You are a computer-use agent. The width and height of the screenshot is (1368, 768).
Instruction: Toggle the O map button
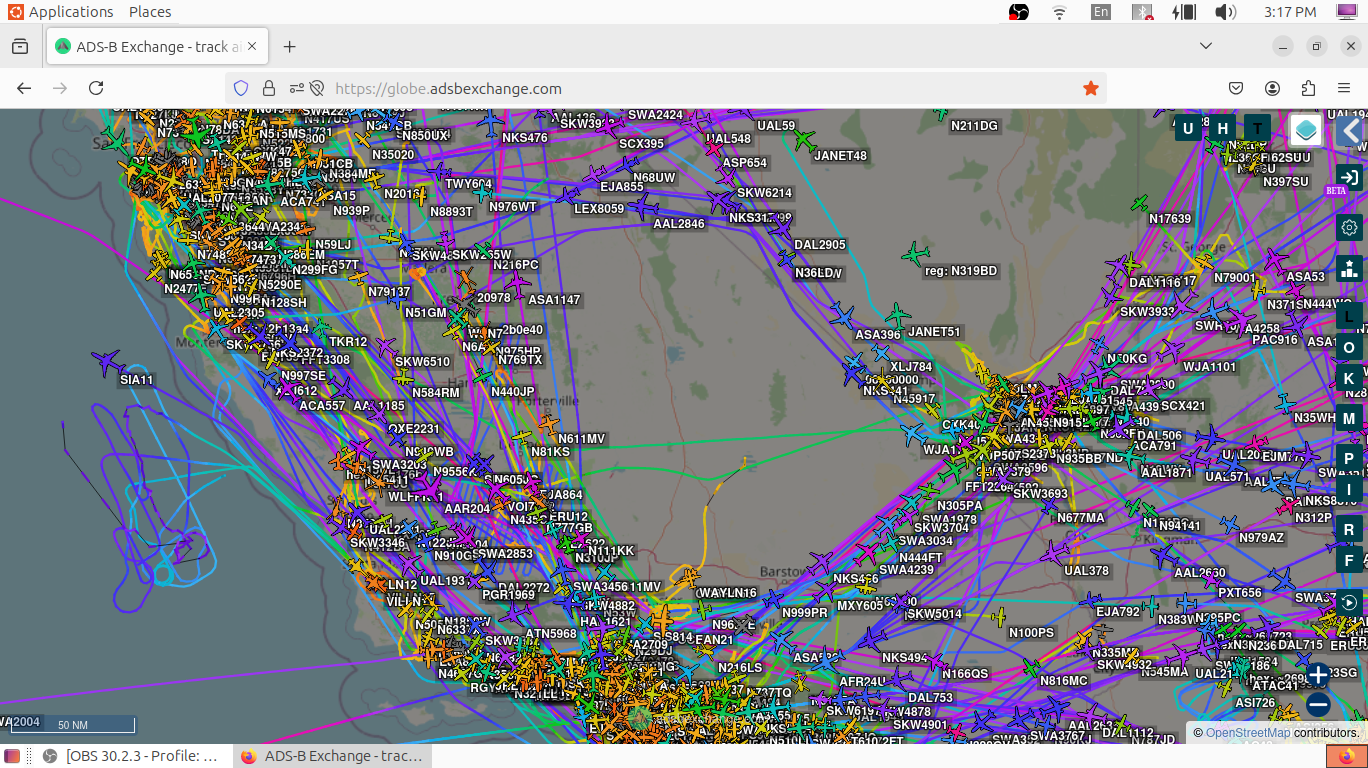(1349, 348)
